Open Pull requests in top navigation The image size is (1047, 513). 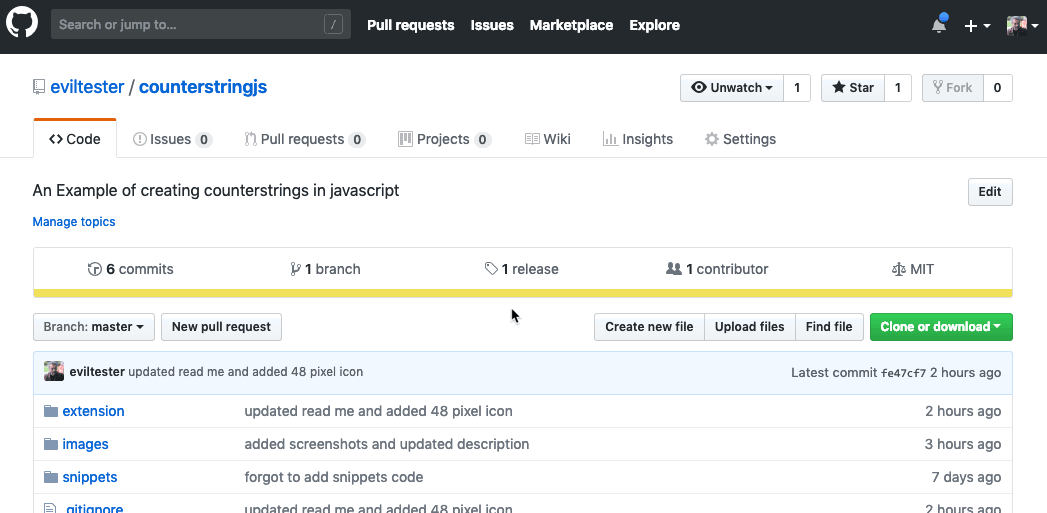click(x=411, y=25)
